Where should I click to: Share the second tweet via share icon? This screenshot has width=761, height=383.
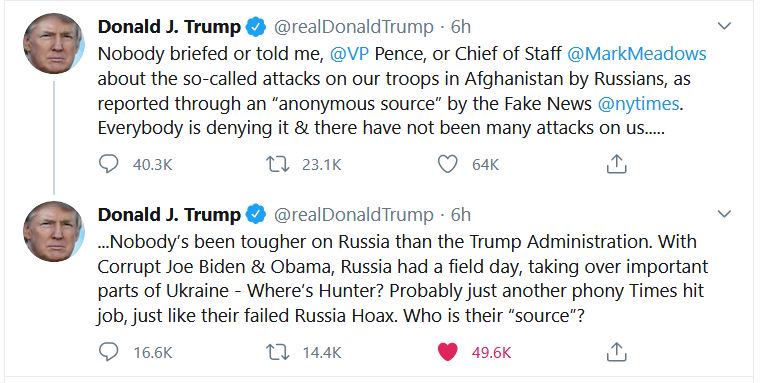(616, 352)
